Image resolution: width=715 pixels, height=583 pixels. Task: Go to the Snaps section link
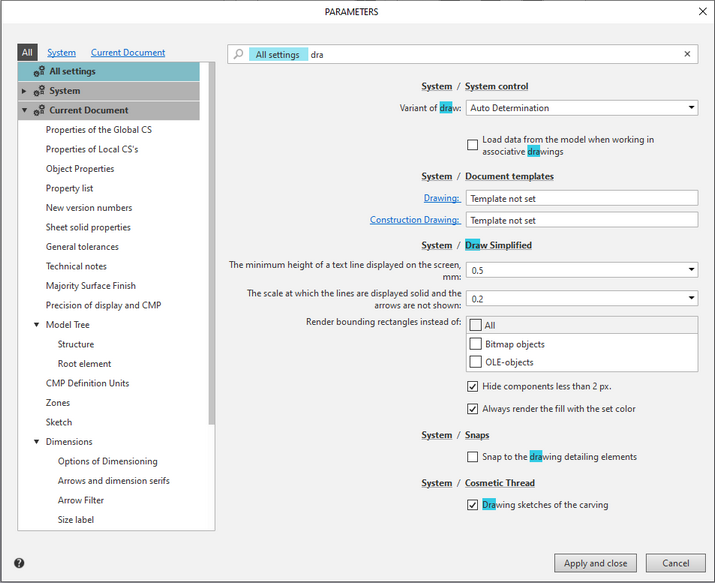pos(477,435)
